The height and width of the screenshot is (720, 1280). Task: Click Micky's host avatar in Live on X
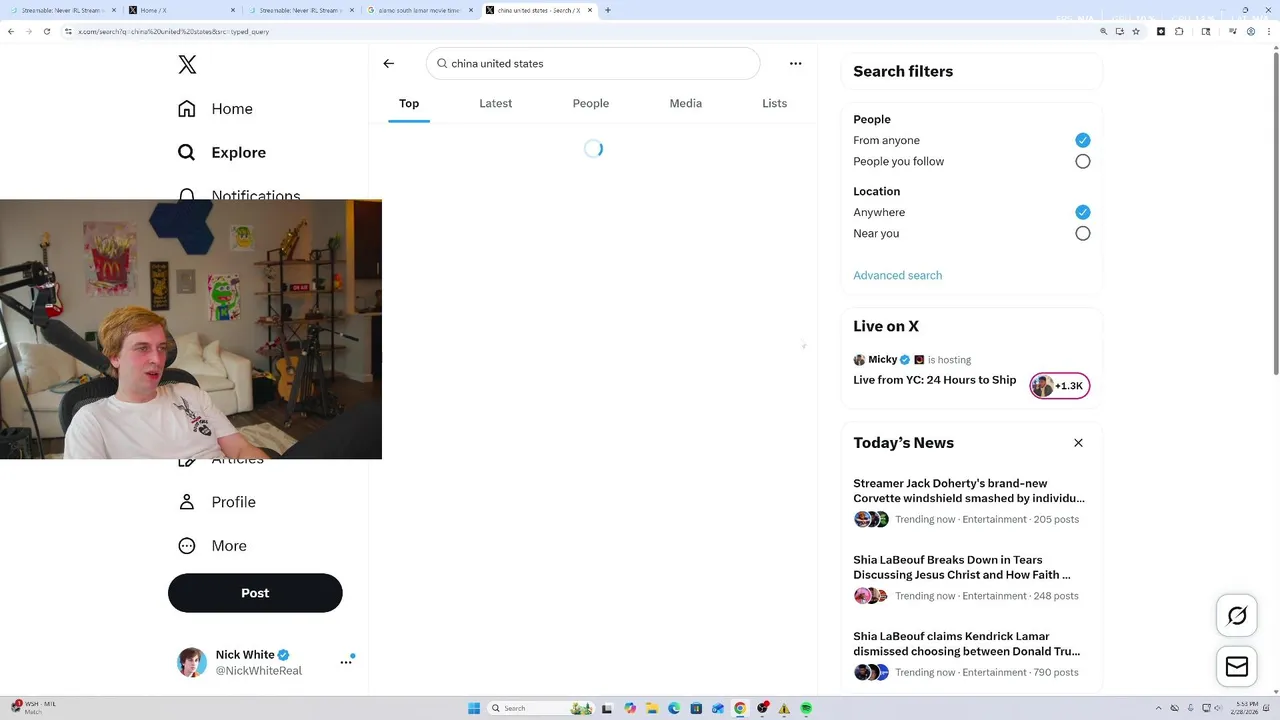coord(859,360)
